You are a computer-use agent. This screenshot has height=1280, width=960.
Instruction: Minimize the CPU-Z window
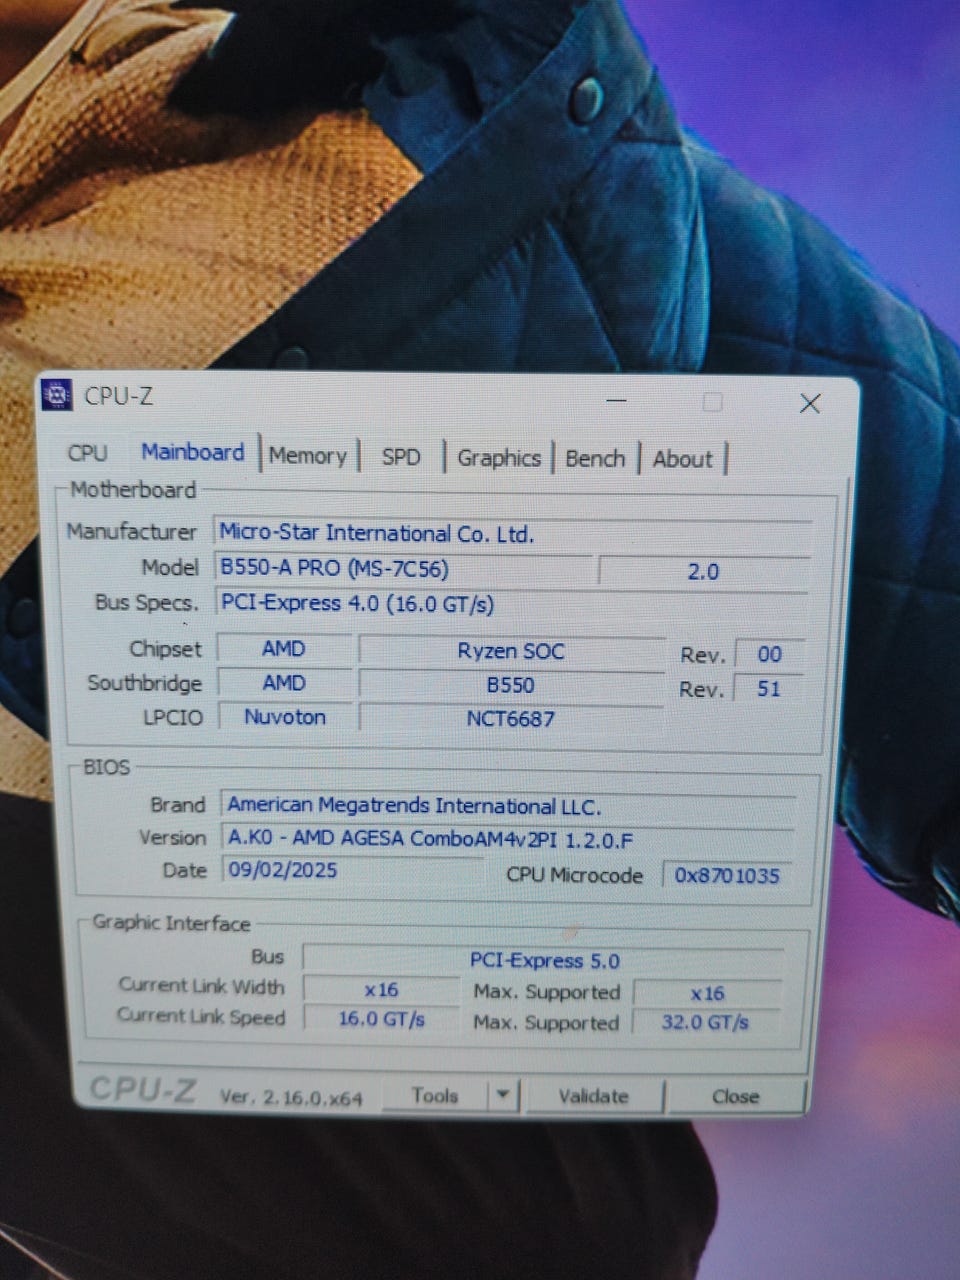click(x=616, y=401)
